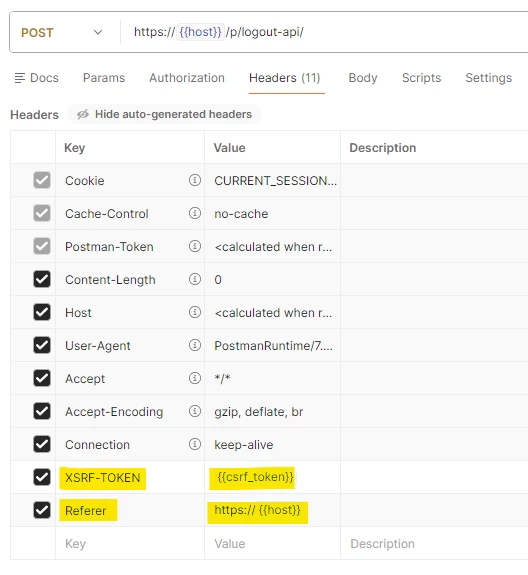Image resolution: width=528 pixels, height=575 pixels.
Task: Uncheck the XSRF-TOKEN header checkbox
Action: (42, 477)
